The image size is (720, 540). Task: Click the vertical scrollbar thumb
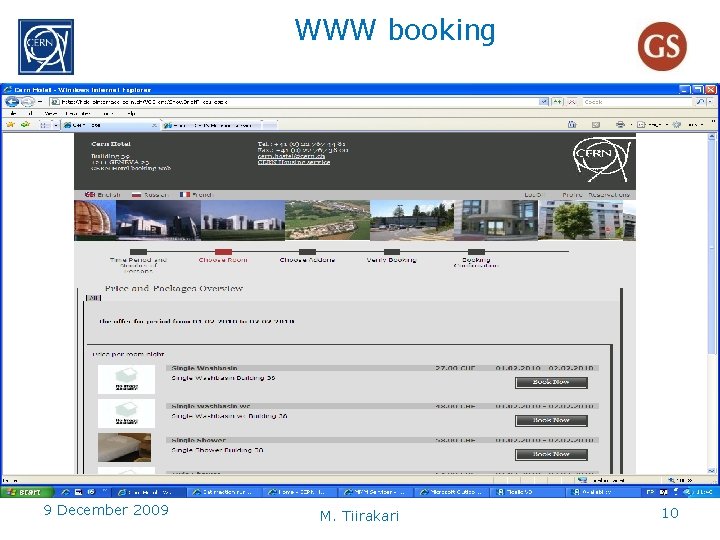(x=711, y=247)
